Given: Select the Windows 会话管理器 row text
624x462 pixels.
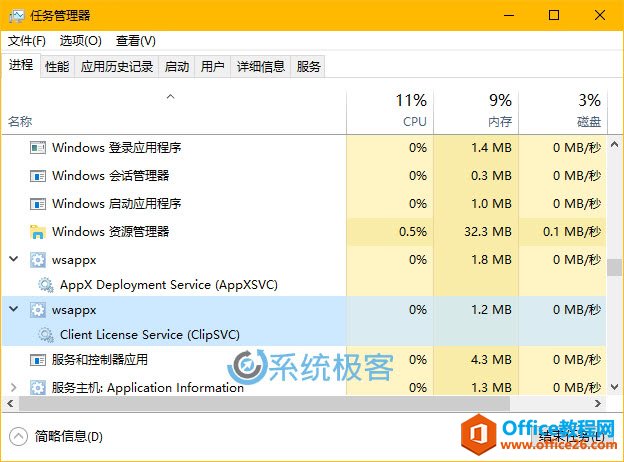Looking at the screenshot, I should (x=111, y=176).
